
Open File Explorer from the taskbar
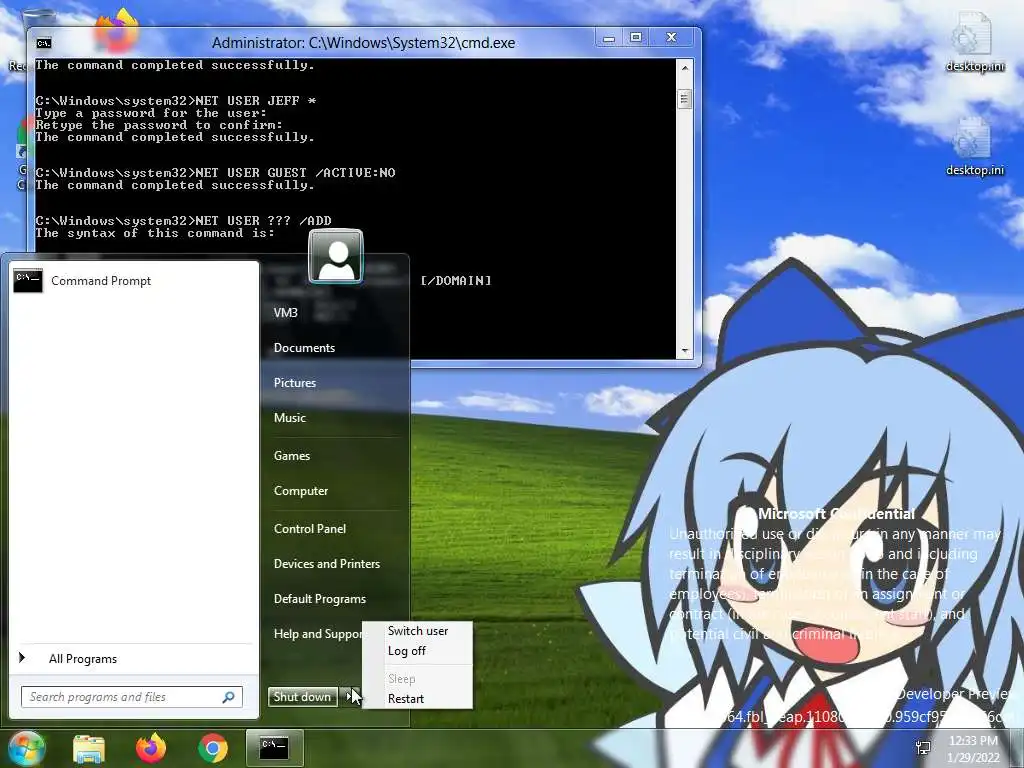tap(89, 748)
